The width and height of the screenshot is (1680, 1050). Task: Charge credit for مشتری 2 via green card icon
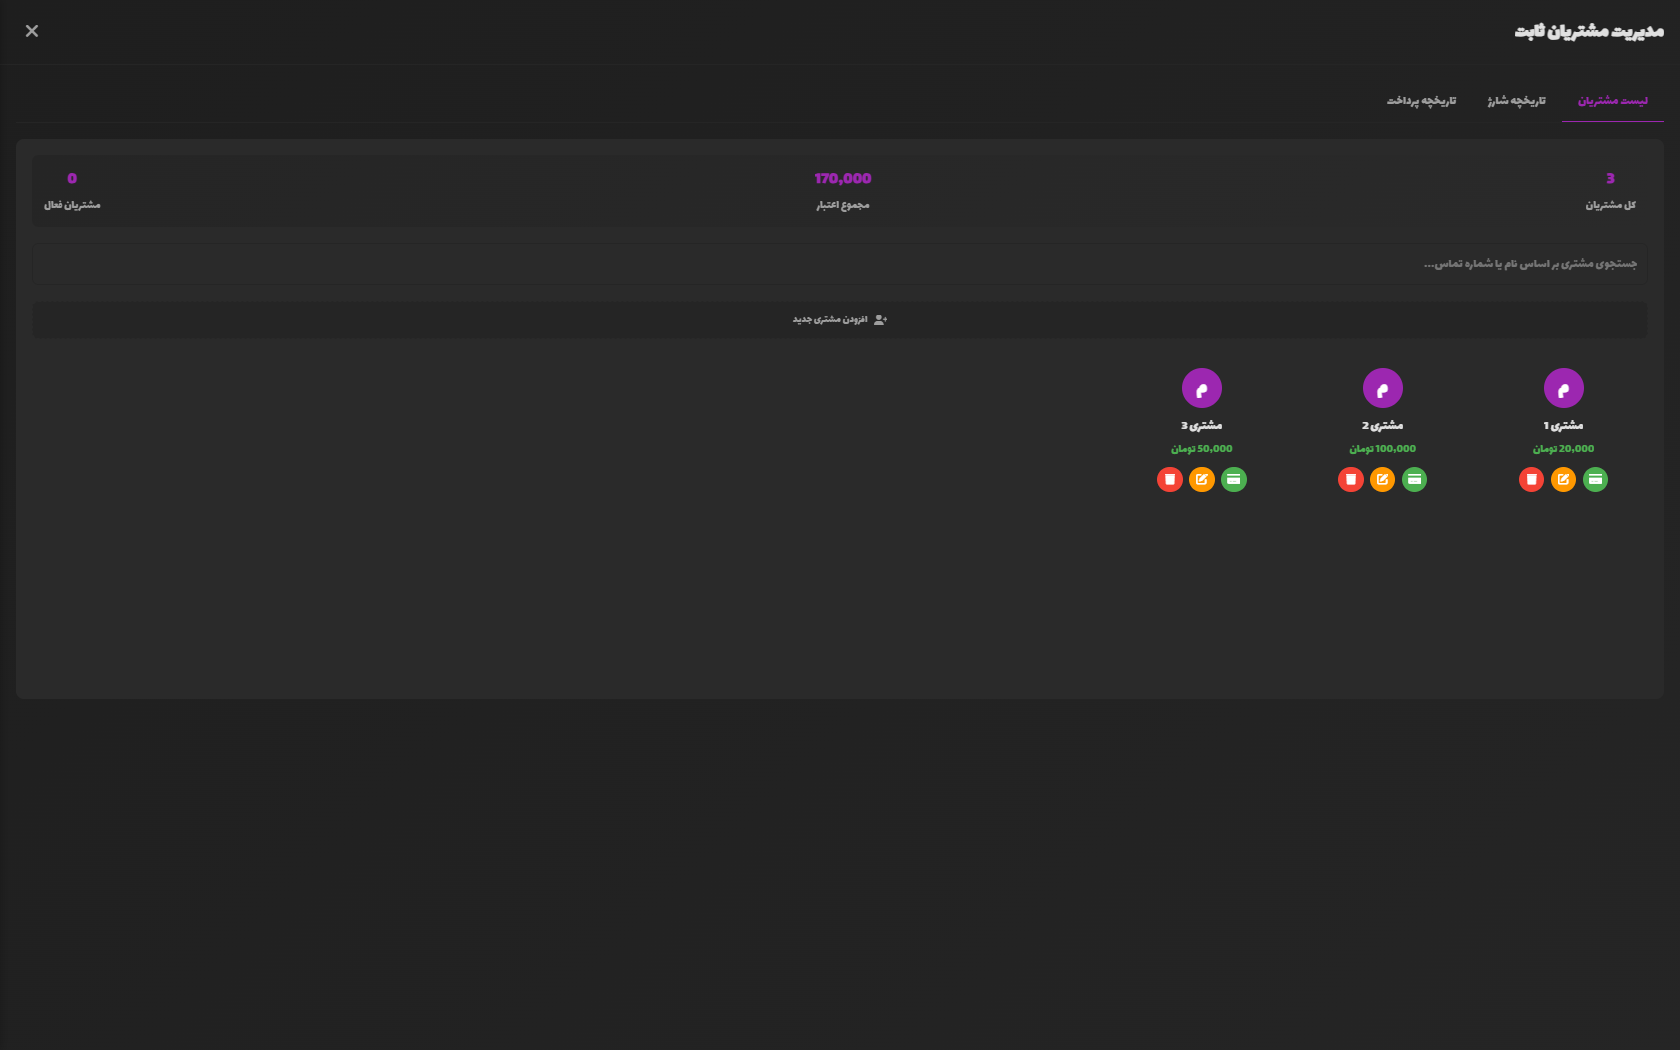pos(1414,480)
